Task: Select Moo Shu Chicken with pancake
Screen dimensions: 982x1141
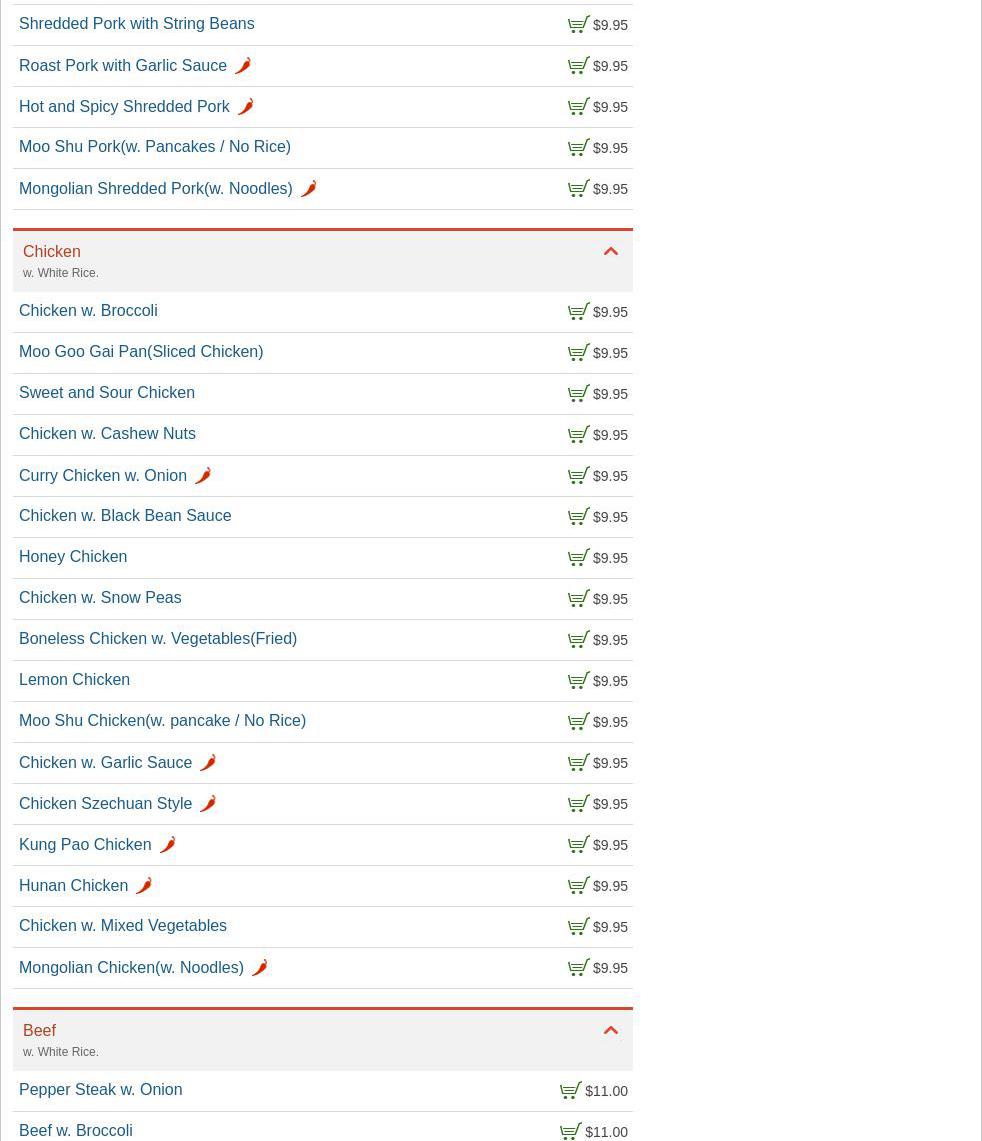Action: 162,721
